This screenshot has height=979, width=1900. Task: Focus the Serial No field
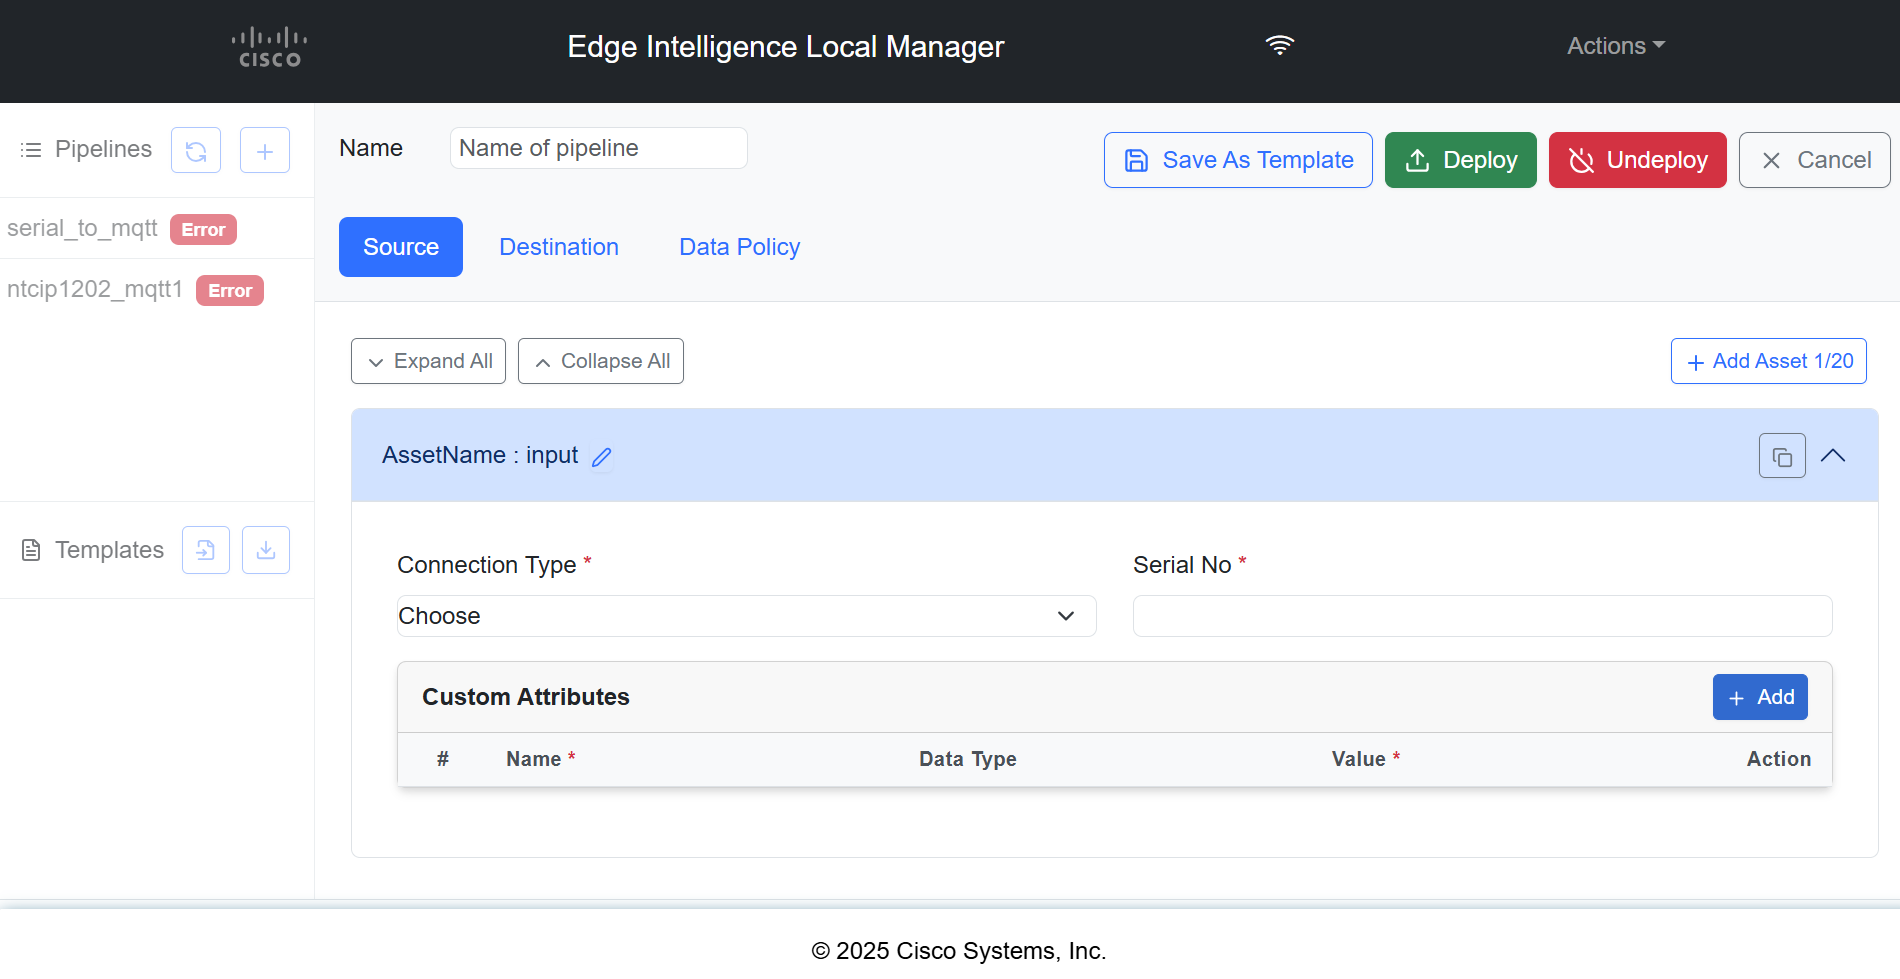[x=1482, y=616]
